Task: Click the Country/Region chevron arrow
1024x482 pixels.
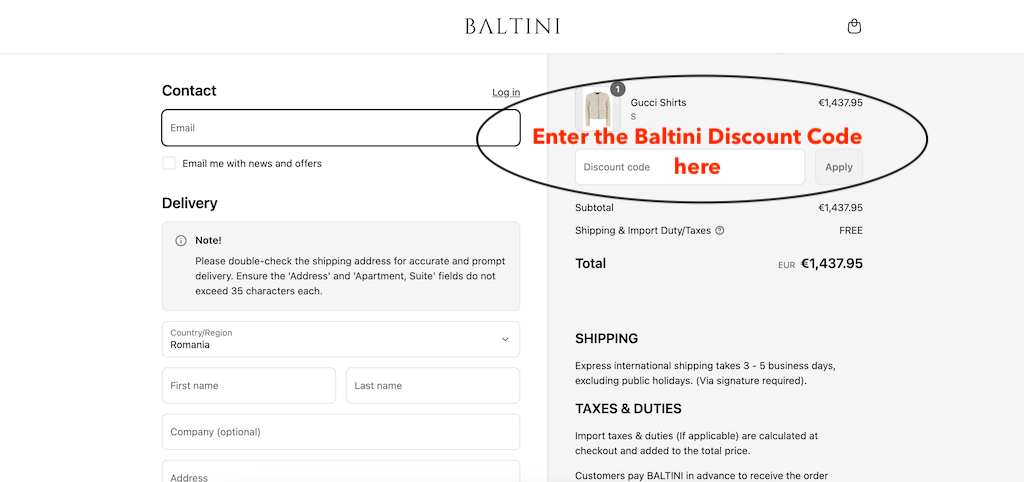Action: [x=505, y=340]
